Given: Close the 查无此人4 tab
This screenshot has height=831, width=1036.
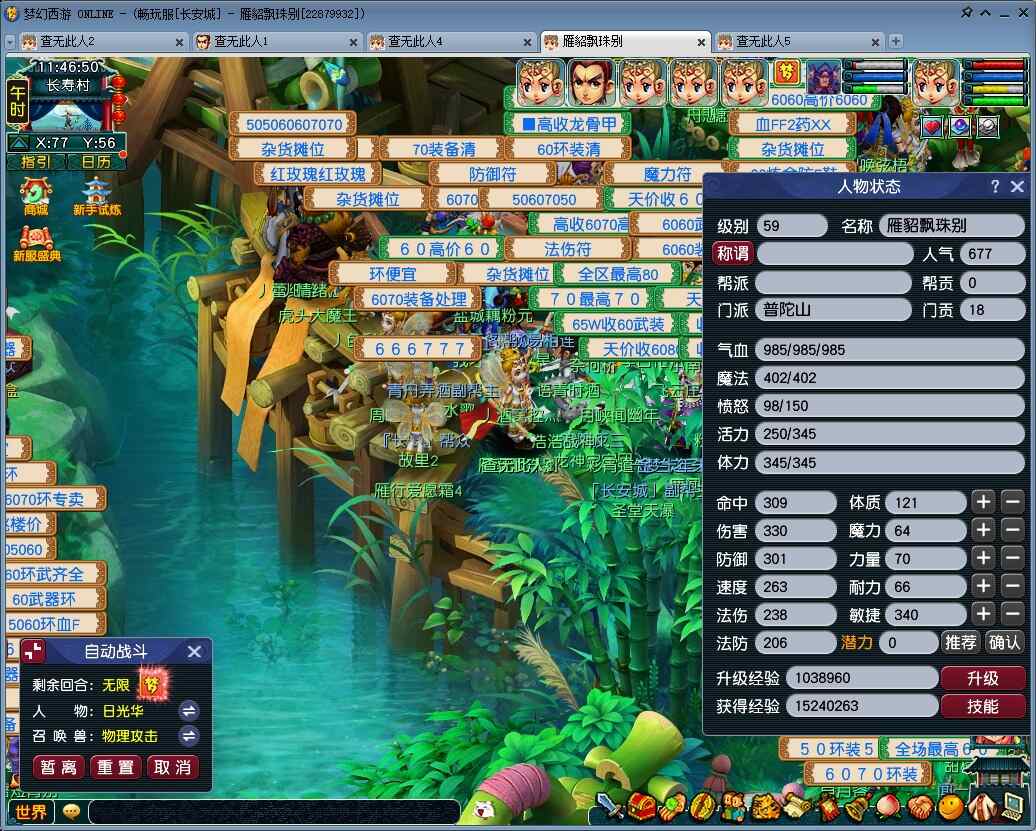Looking at the screenshot, I should click(x=527, y=42).
